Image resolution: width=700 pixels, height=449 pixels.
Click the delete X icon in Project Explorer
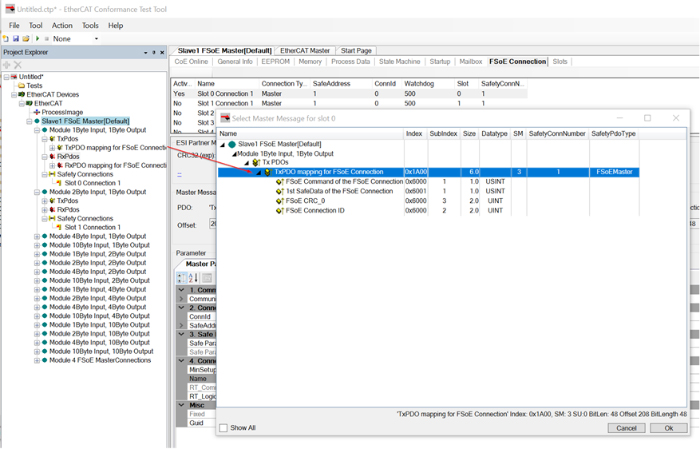click(x=18, y=65)
